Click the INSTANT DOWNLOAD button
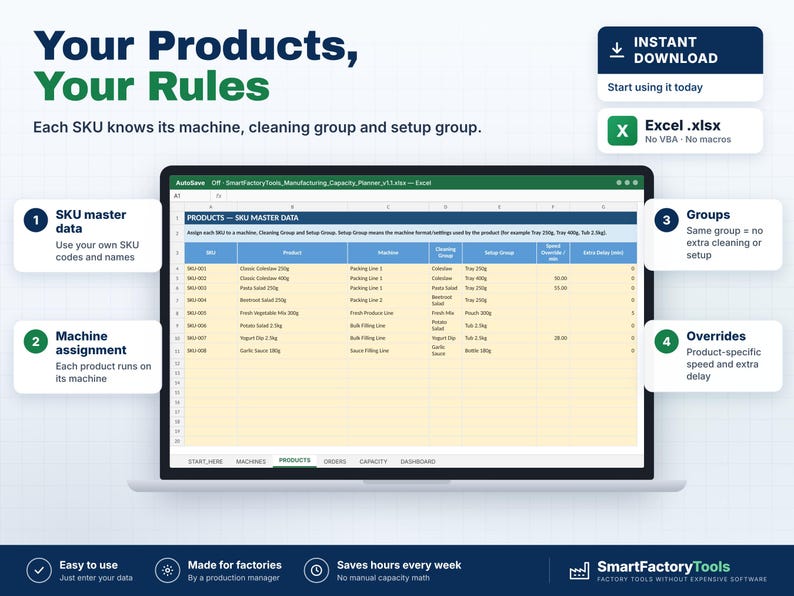 pos(680,50)
